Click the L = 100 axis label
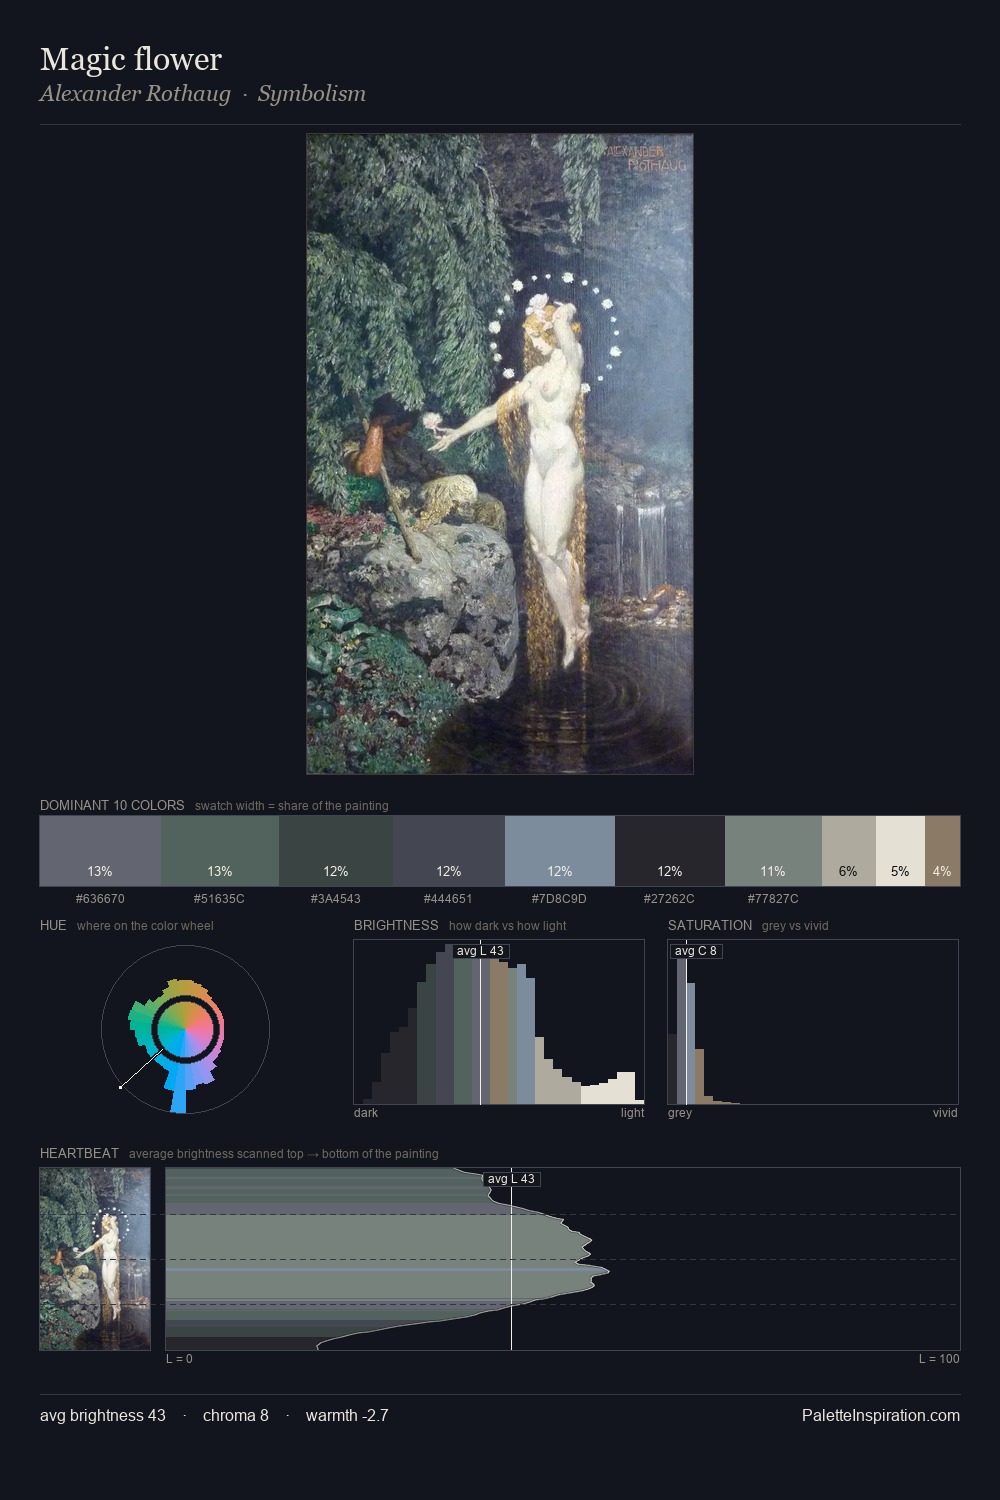The height and width of the screenshot is (1500, 1000). pos(939,1358)
